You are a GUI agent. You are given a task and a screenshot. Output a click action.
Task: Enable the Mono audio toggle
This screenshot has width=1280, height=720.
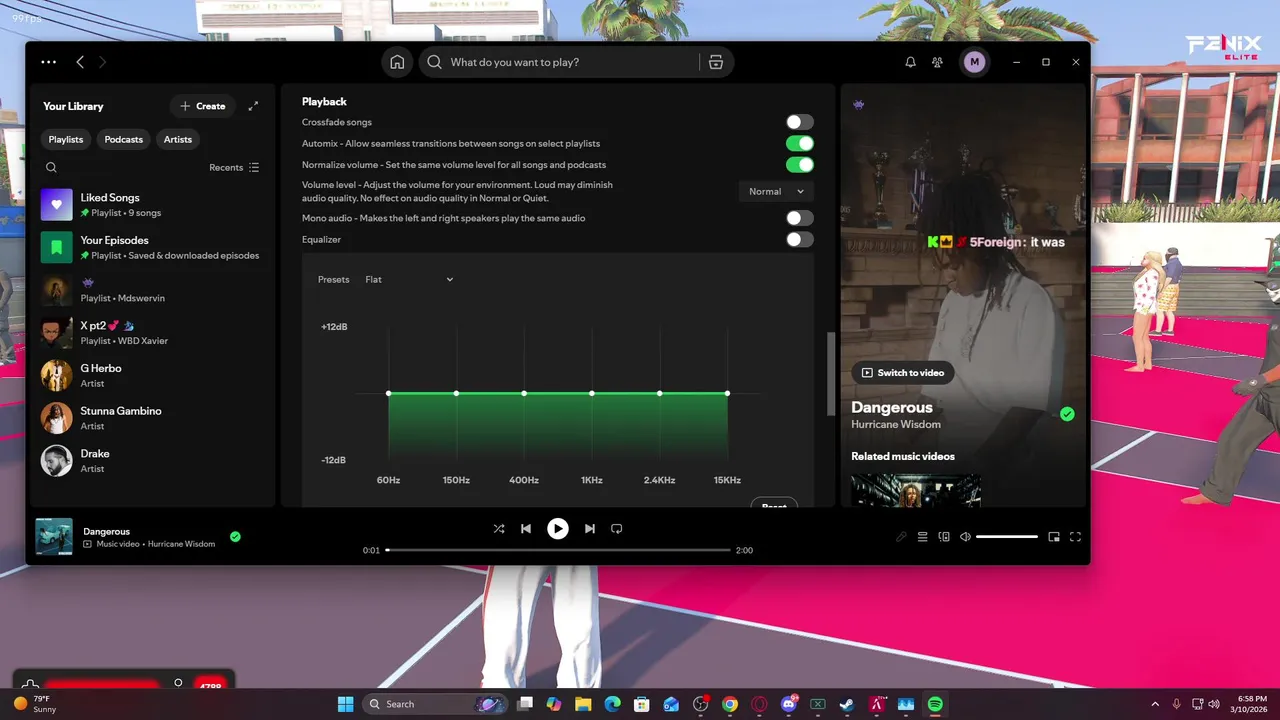pos(799,218)
